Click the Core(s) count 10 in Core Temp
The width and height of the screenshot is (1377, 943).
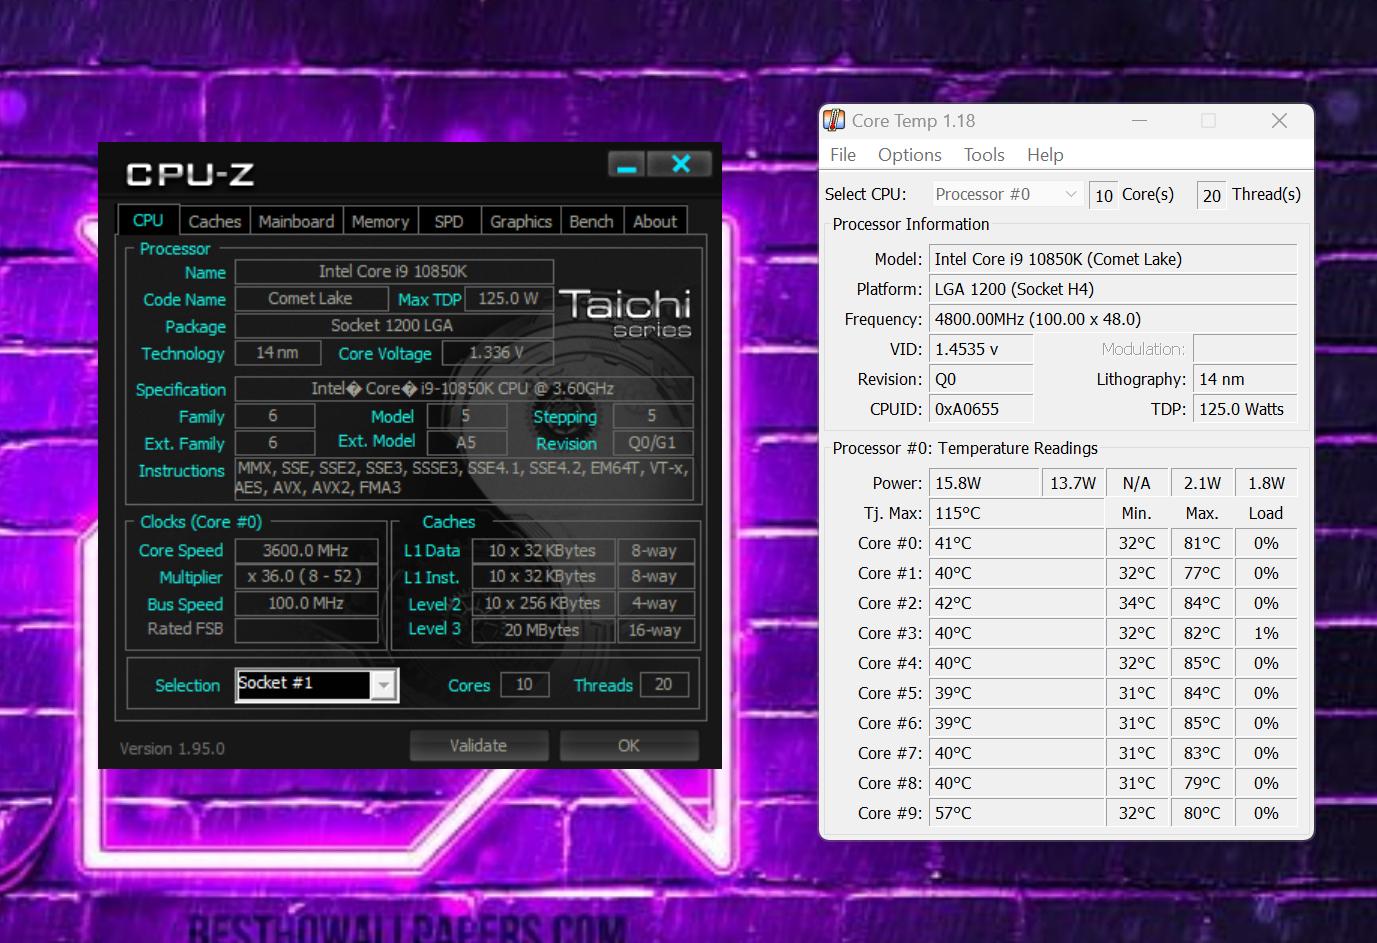(x=1104, y=195)
